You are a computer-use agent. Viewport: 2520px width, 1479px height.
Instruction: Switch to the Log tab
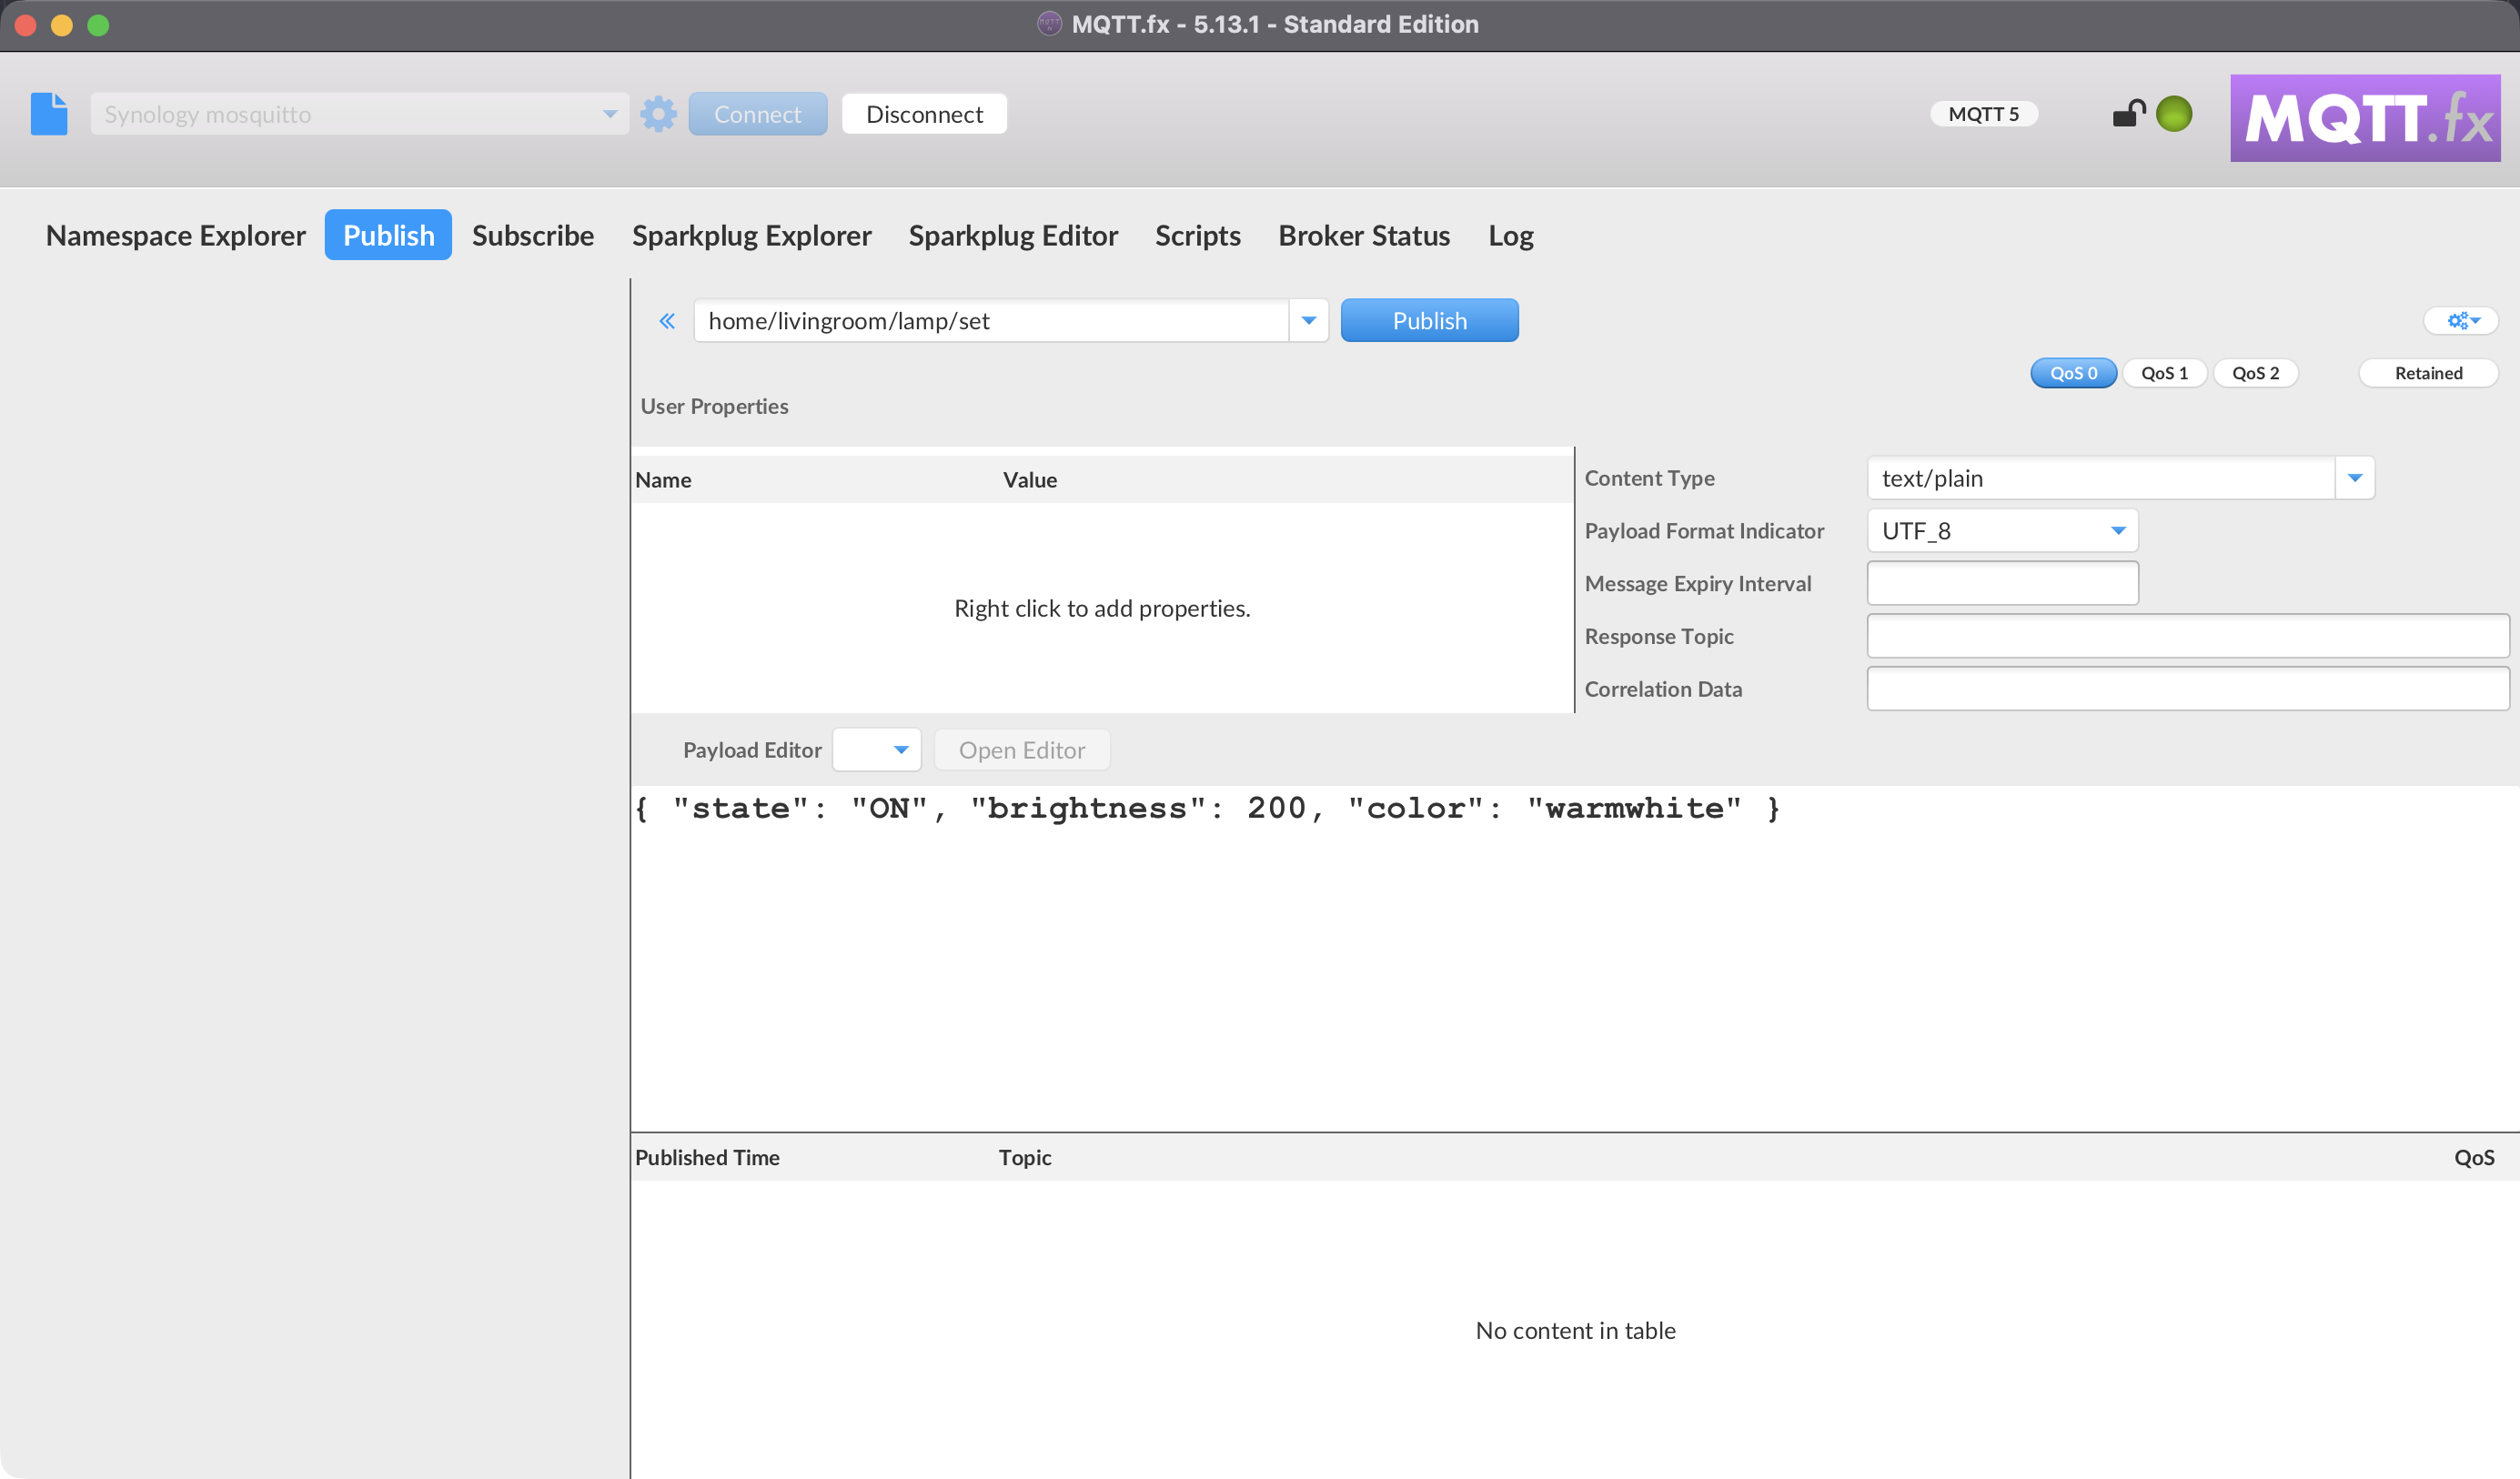[x=1510, y=235]
